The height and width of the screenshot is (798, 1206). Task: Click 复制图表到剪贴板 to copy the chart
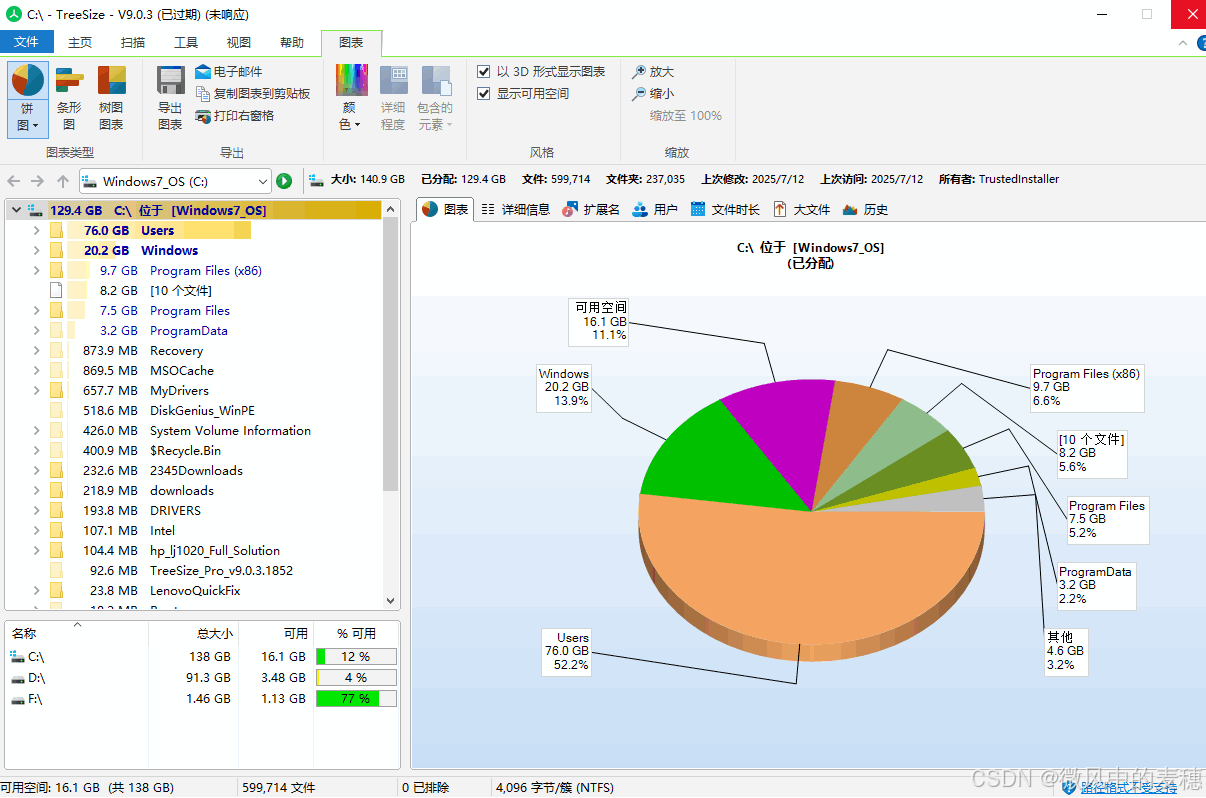pyautogui.click(x=253, y=94)
